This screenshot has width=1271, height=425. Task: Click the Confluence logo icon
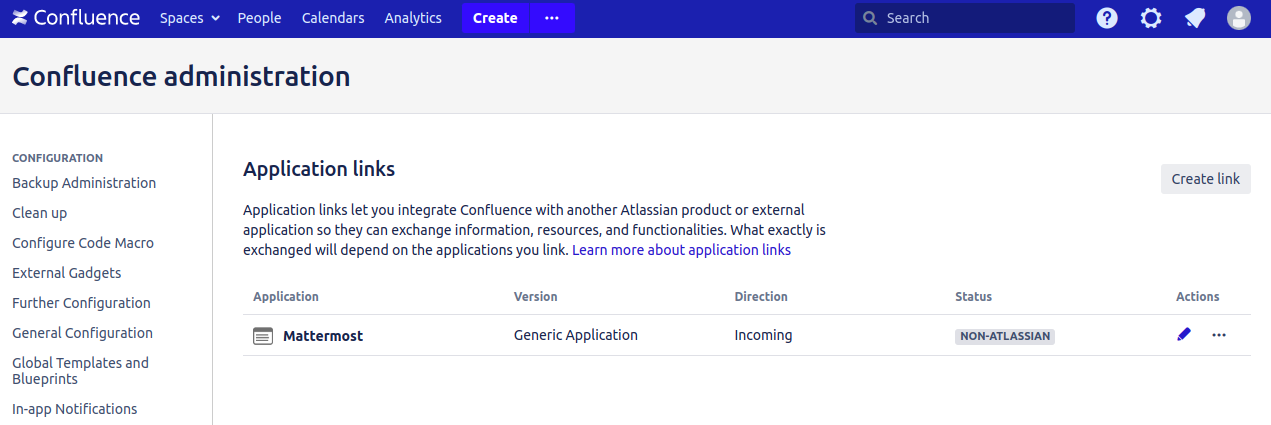20,18
